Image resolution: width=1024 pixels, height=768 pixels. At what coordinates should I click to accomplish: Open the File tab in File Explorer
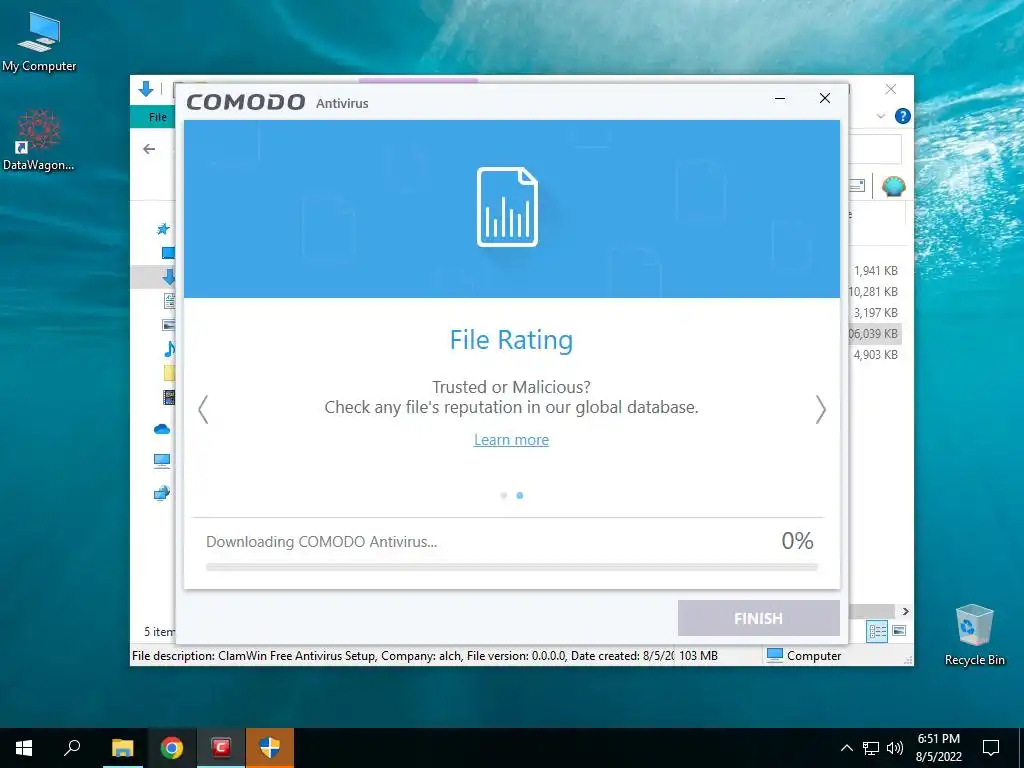[157, 117]
